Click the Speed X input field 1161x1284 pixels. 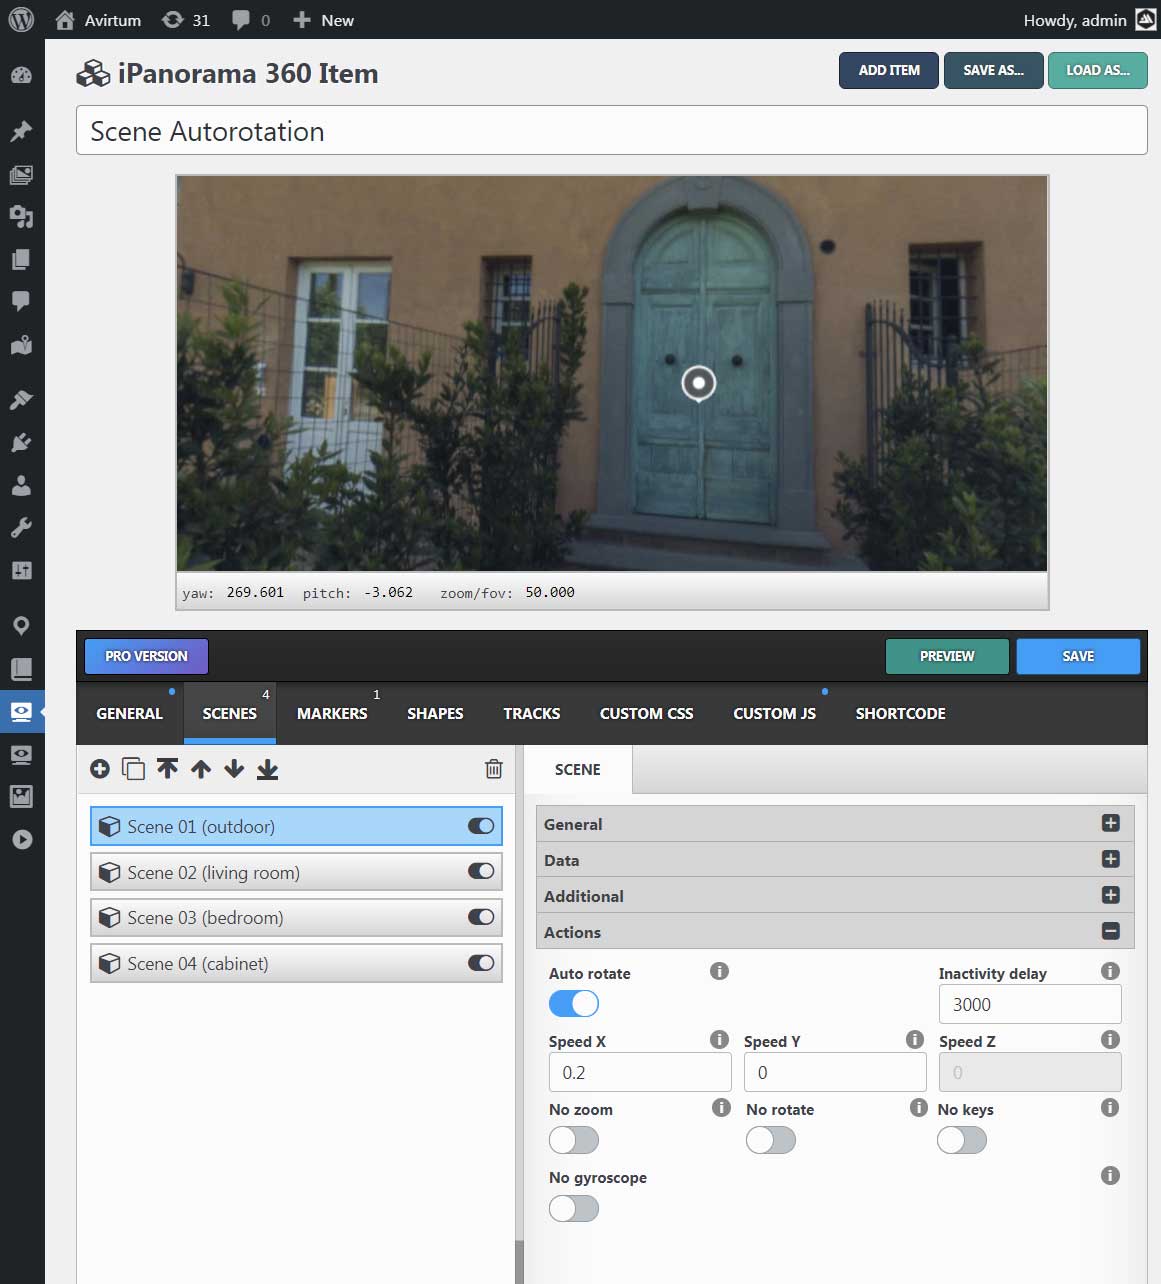point(640,1072)
